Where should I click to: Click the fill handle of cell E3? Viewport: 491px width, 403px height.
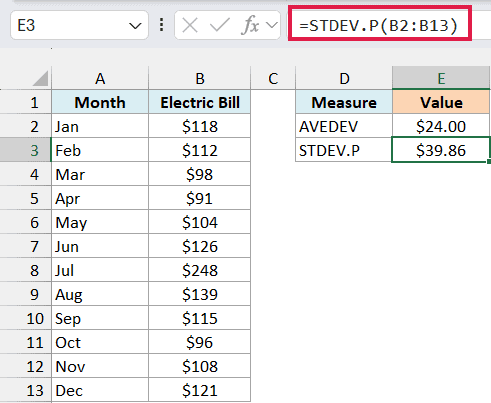click(489, 162)
